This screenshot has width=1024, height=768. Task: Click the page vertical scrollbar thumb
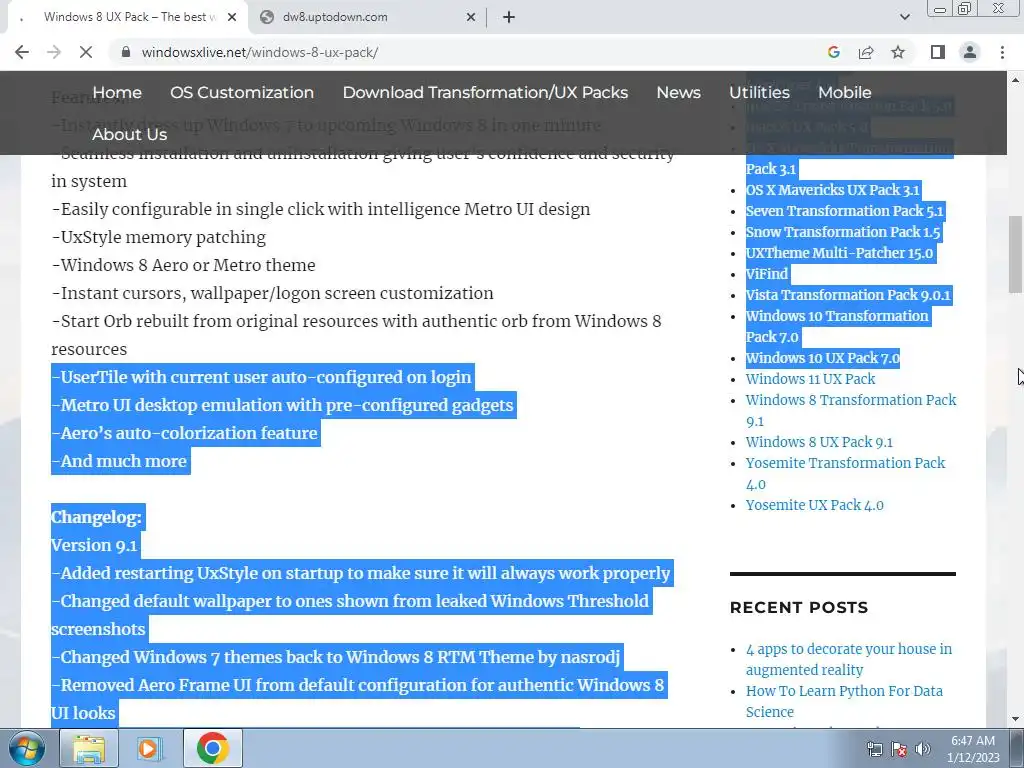pyautogui.click(x=1015, y=255)
